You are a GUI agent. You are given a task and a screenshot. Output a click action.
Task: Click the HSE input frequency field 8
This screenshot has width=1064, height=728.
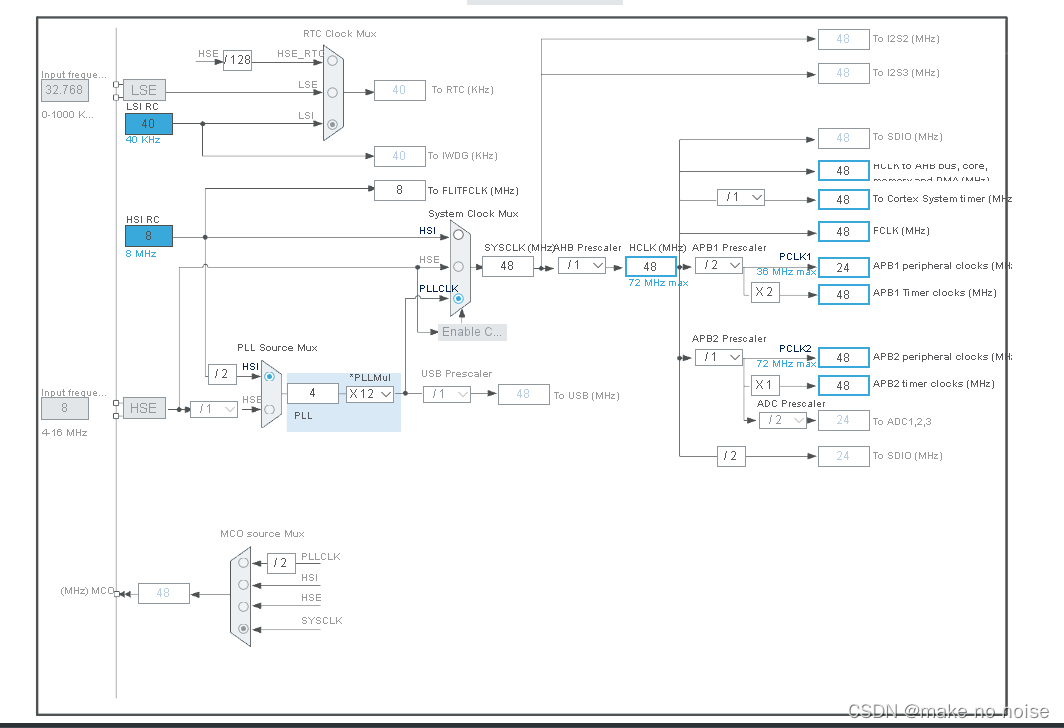pos(64,408)
